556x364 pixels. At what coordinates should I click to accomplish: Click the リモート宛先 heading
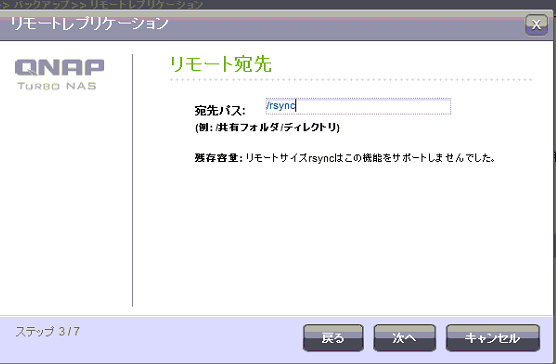[221, 64]
